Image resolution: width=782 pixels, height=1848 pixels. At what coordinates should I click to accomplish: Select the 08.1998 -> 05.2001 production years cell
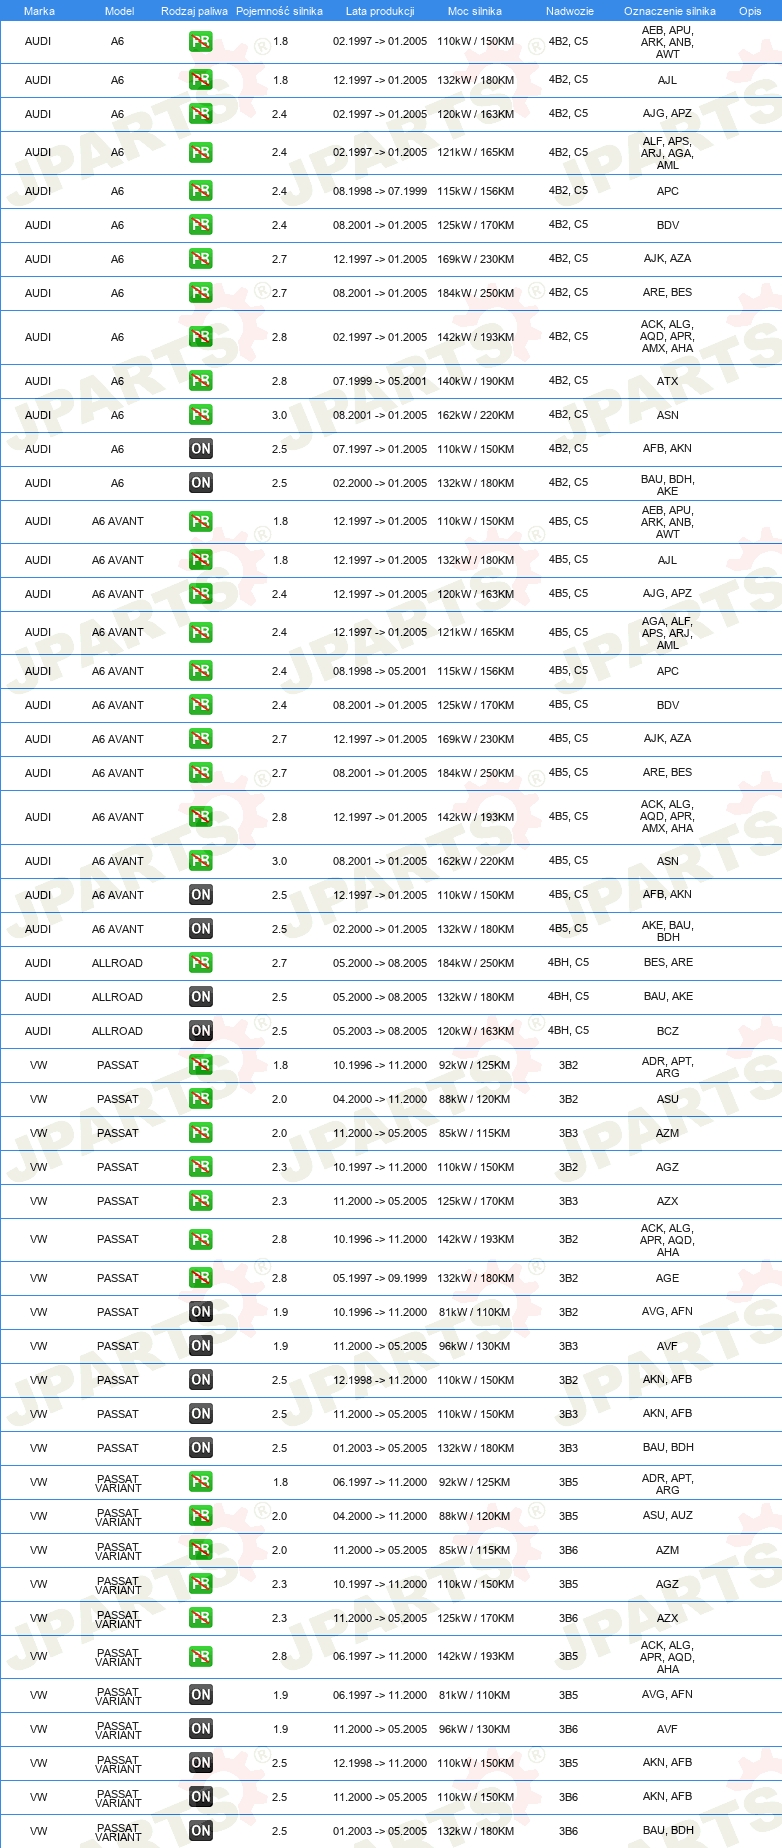click(380, 671)
